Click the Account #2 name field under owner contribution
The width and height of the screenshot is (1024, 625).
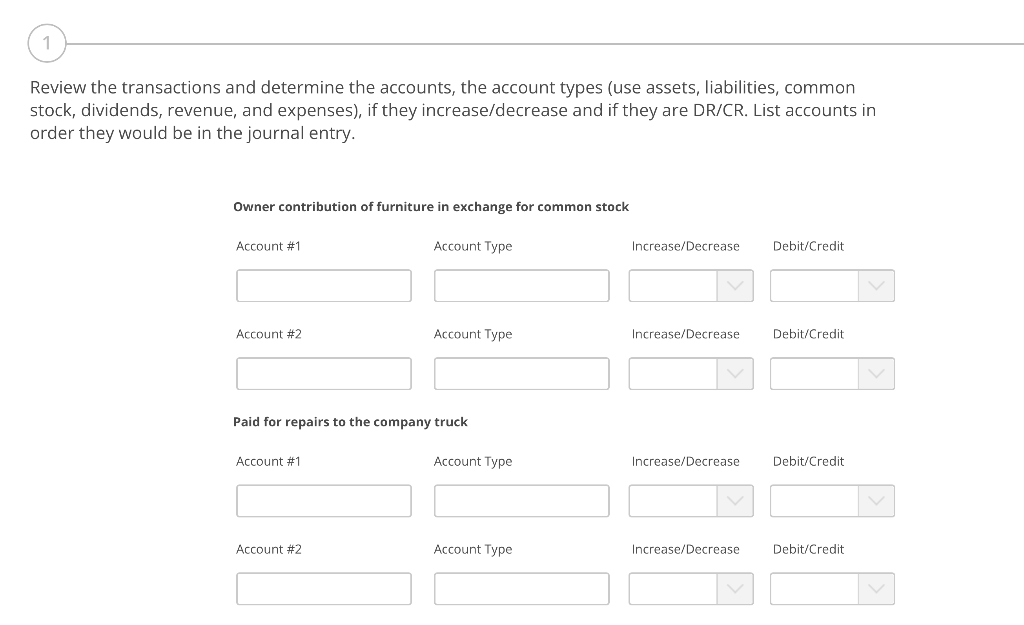pos(323,373)
